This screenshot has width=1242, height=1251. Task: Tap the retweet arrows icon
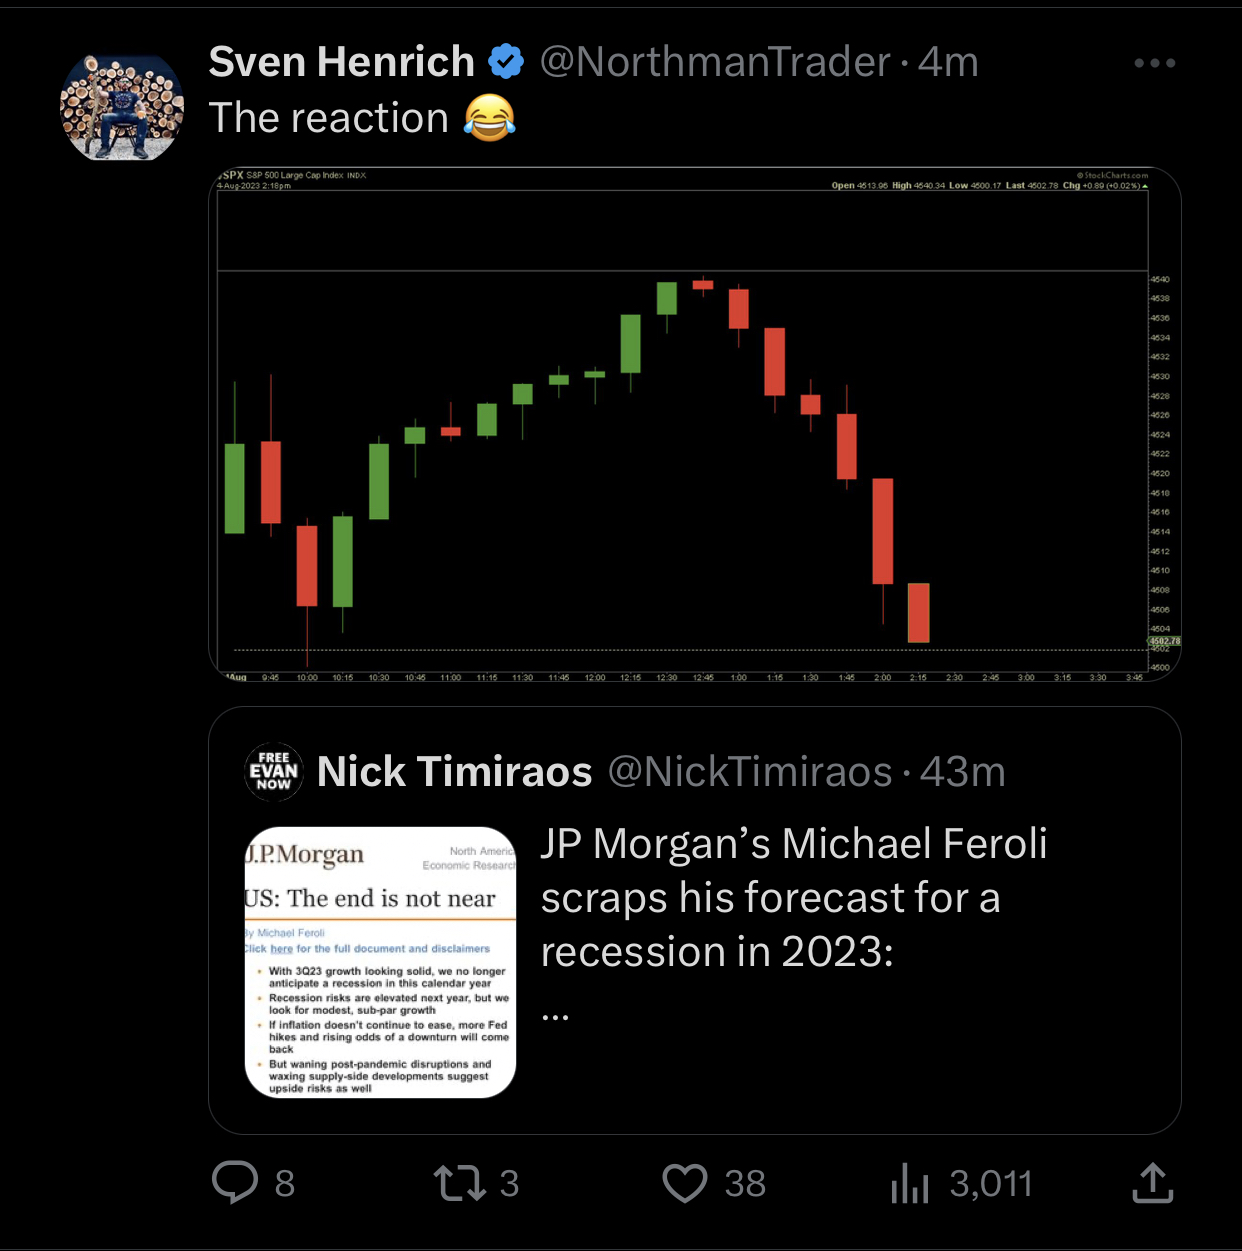460,1183
